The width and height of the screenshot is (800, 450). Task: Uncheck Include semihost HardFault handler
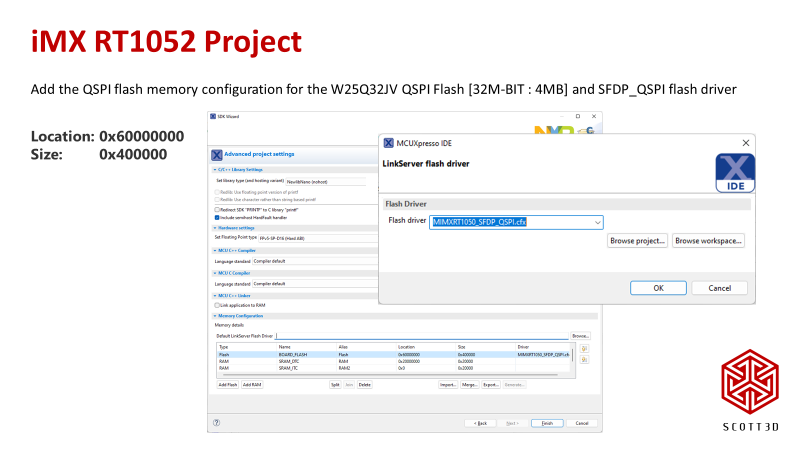[x=217, y=217]
